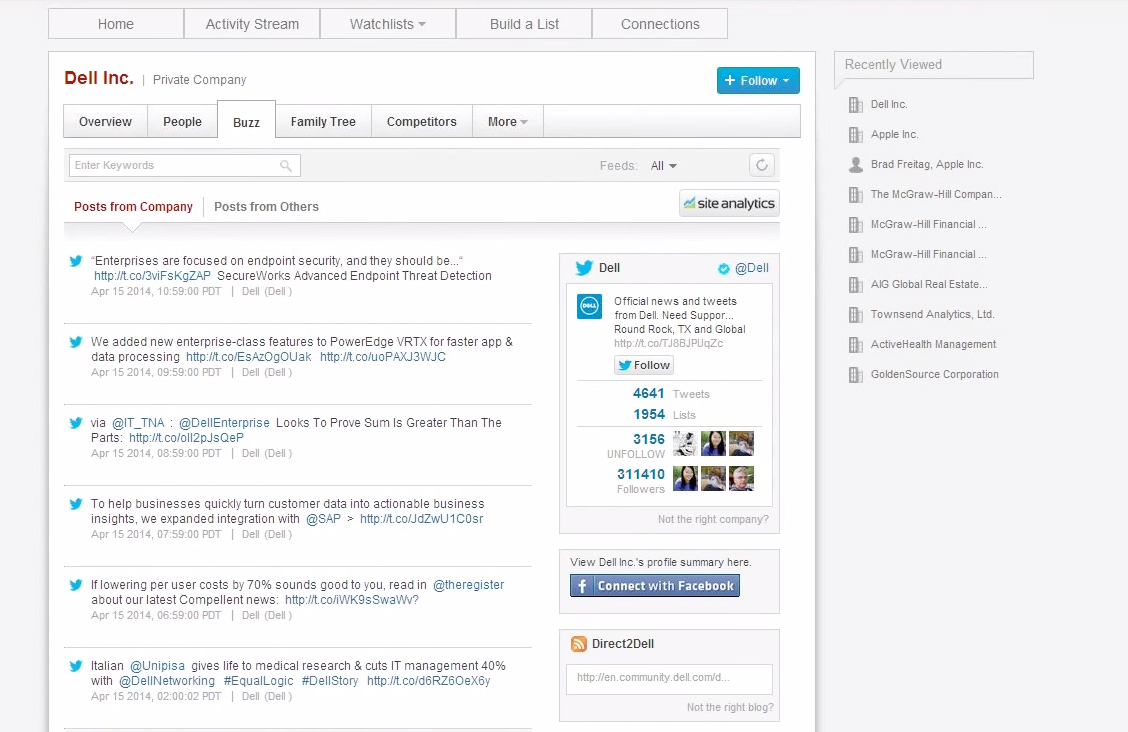This screenshot has height=732, width=1128.
Task: Open the More tab dropdown
Action: click(507, 120)
